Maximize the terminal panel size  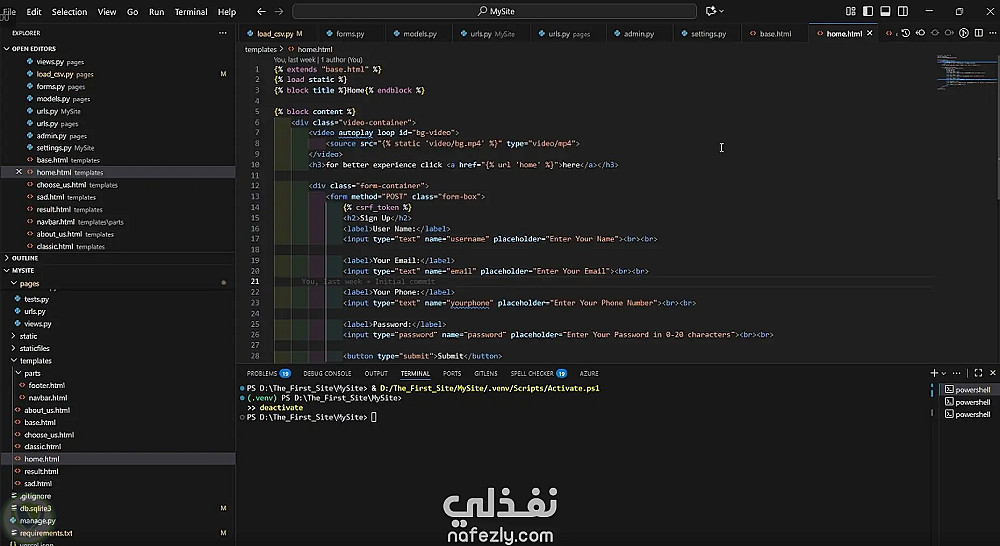coord(978,373)
